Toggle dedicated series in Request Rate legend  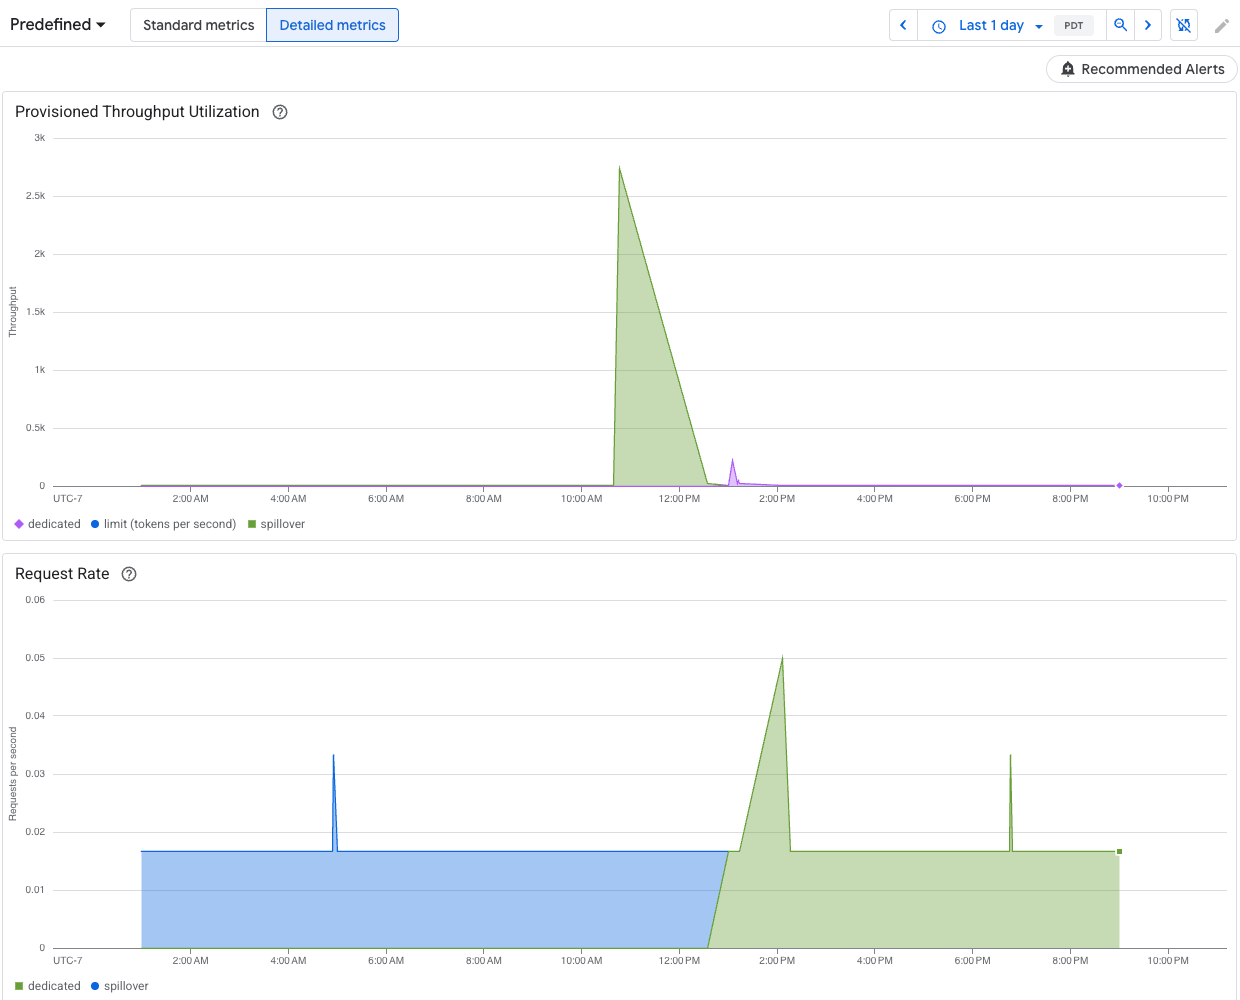click(x=48, y=986)
